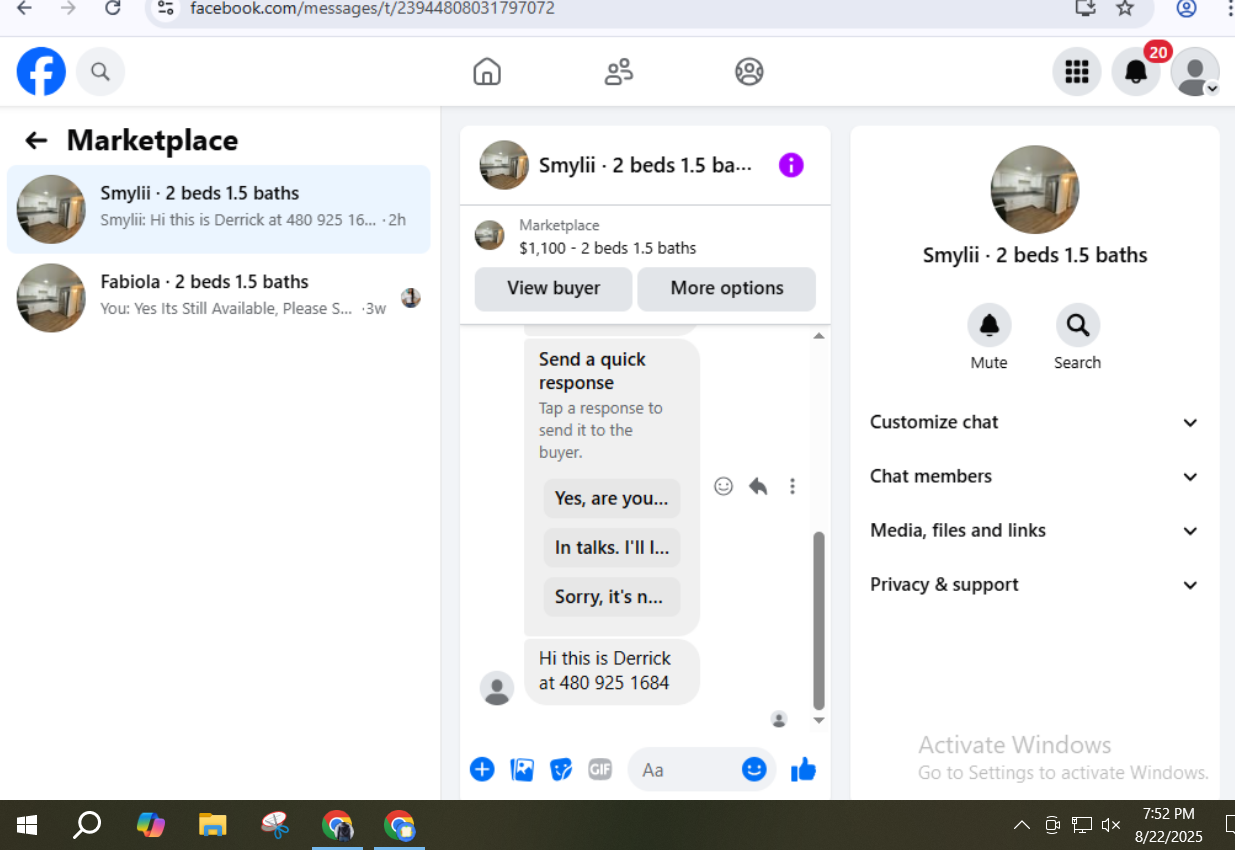Expand Privacy & support section
Viewport: 1235px width, 850px height.
[1035, 585]
